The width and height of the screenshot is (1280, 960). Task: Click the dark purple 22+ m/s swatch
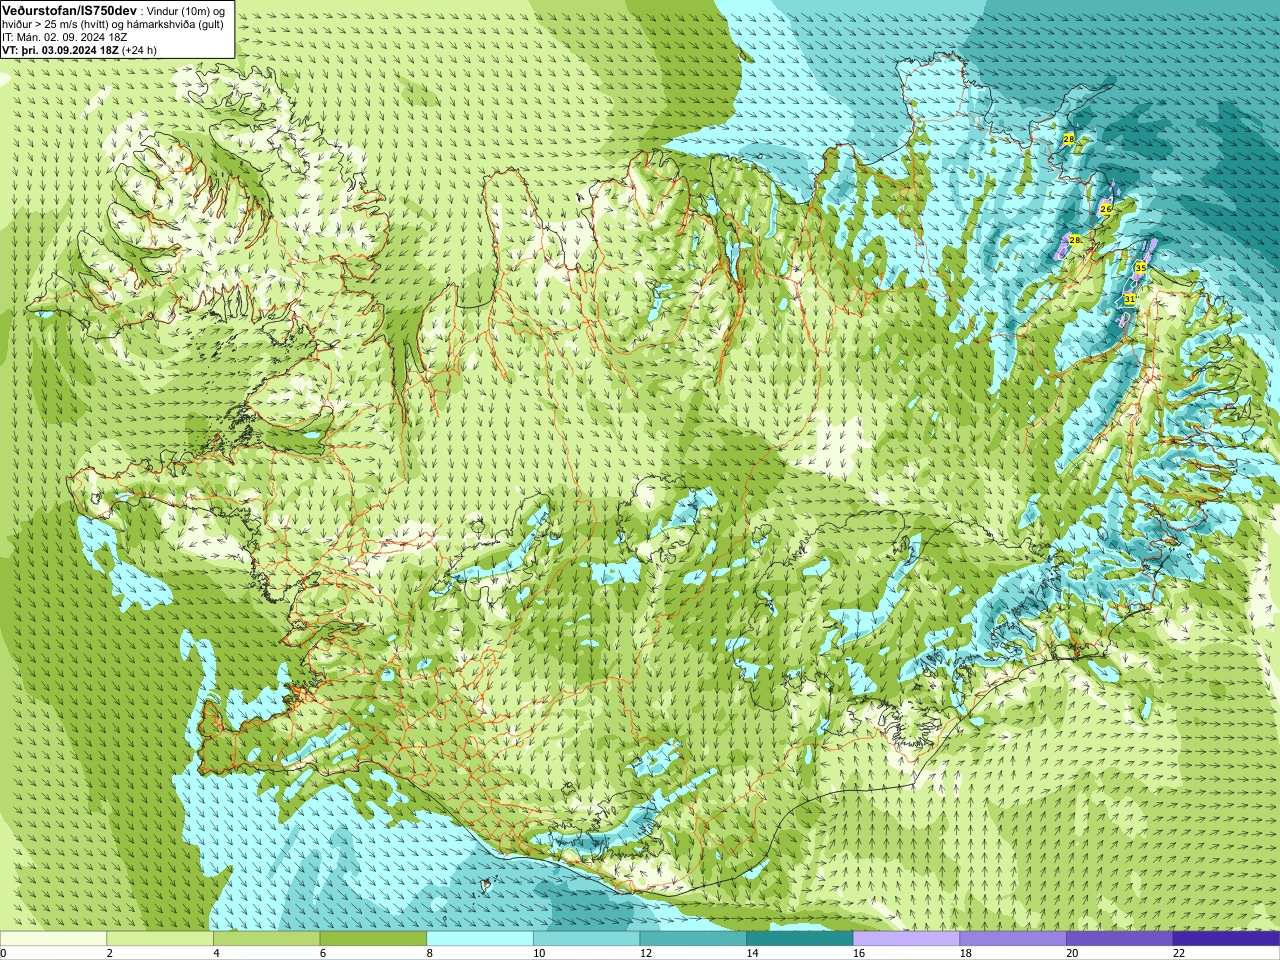coord(1227,939)
